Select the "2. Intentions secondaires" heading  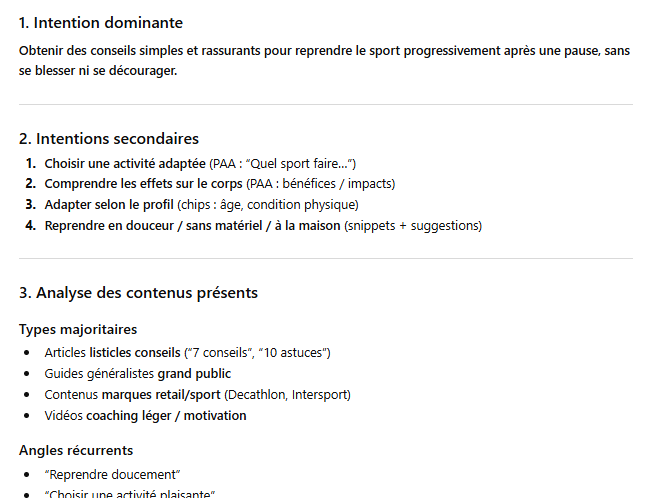click(109, 139)
